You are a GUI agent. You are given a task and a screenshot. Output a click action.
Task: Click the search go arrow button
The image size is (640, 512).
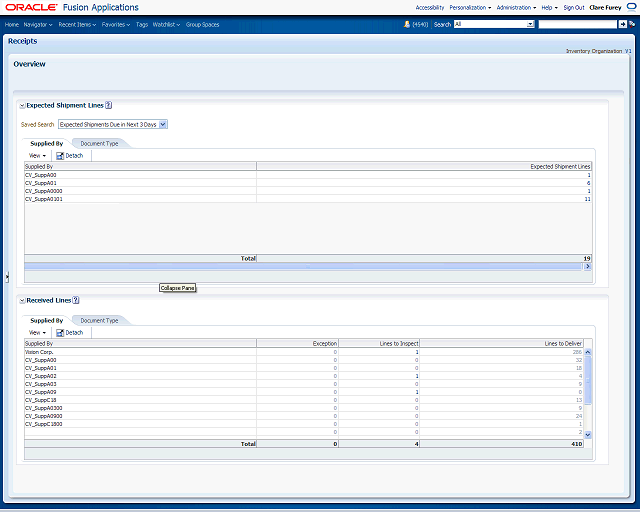coord(622,24)
